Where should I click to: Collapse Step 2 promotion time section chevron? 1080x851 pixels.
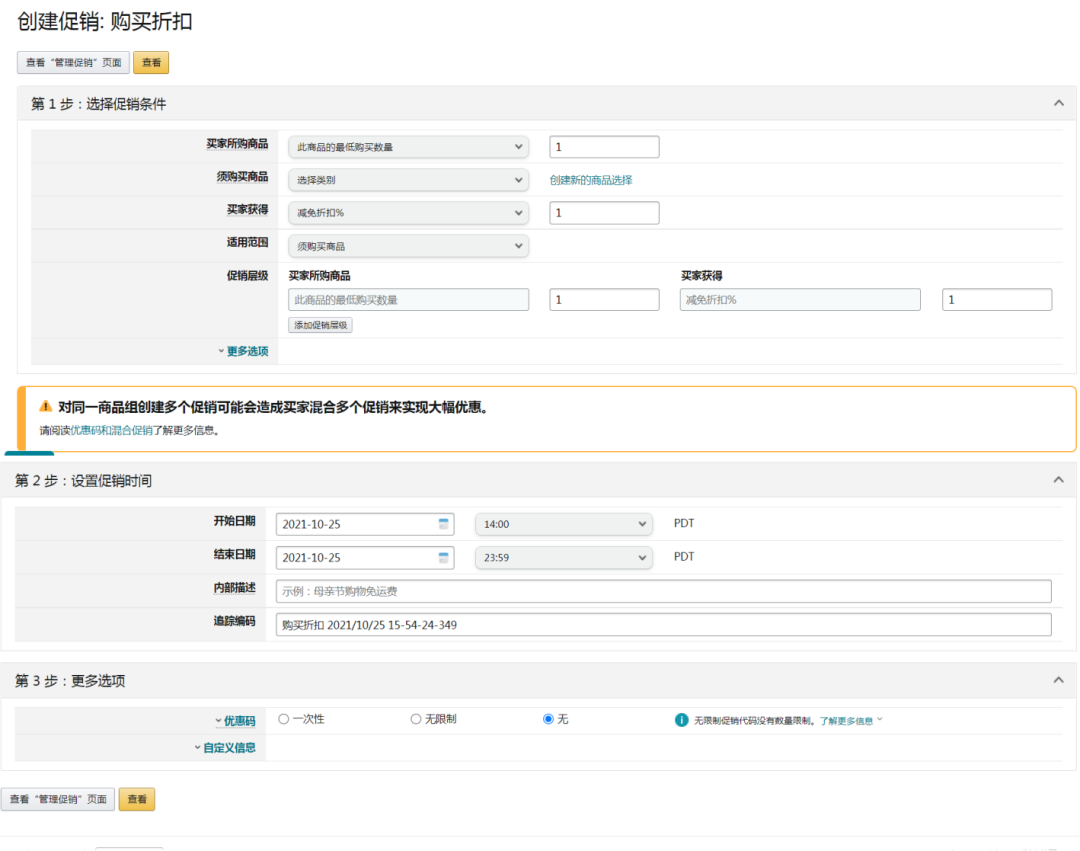(1058, 480)
